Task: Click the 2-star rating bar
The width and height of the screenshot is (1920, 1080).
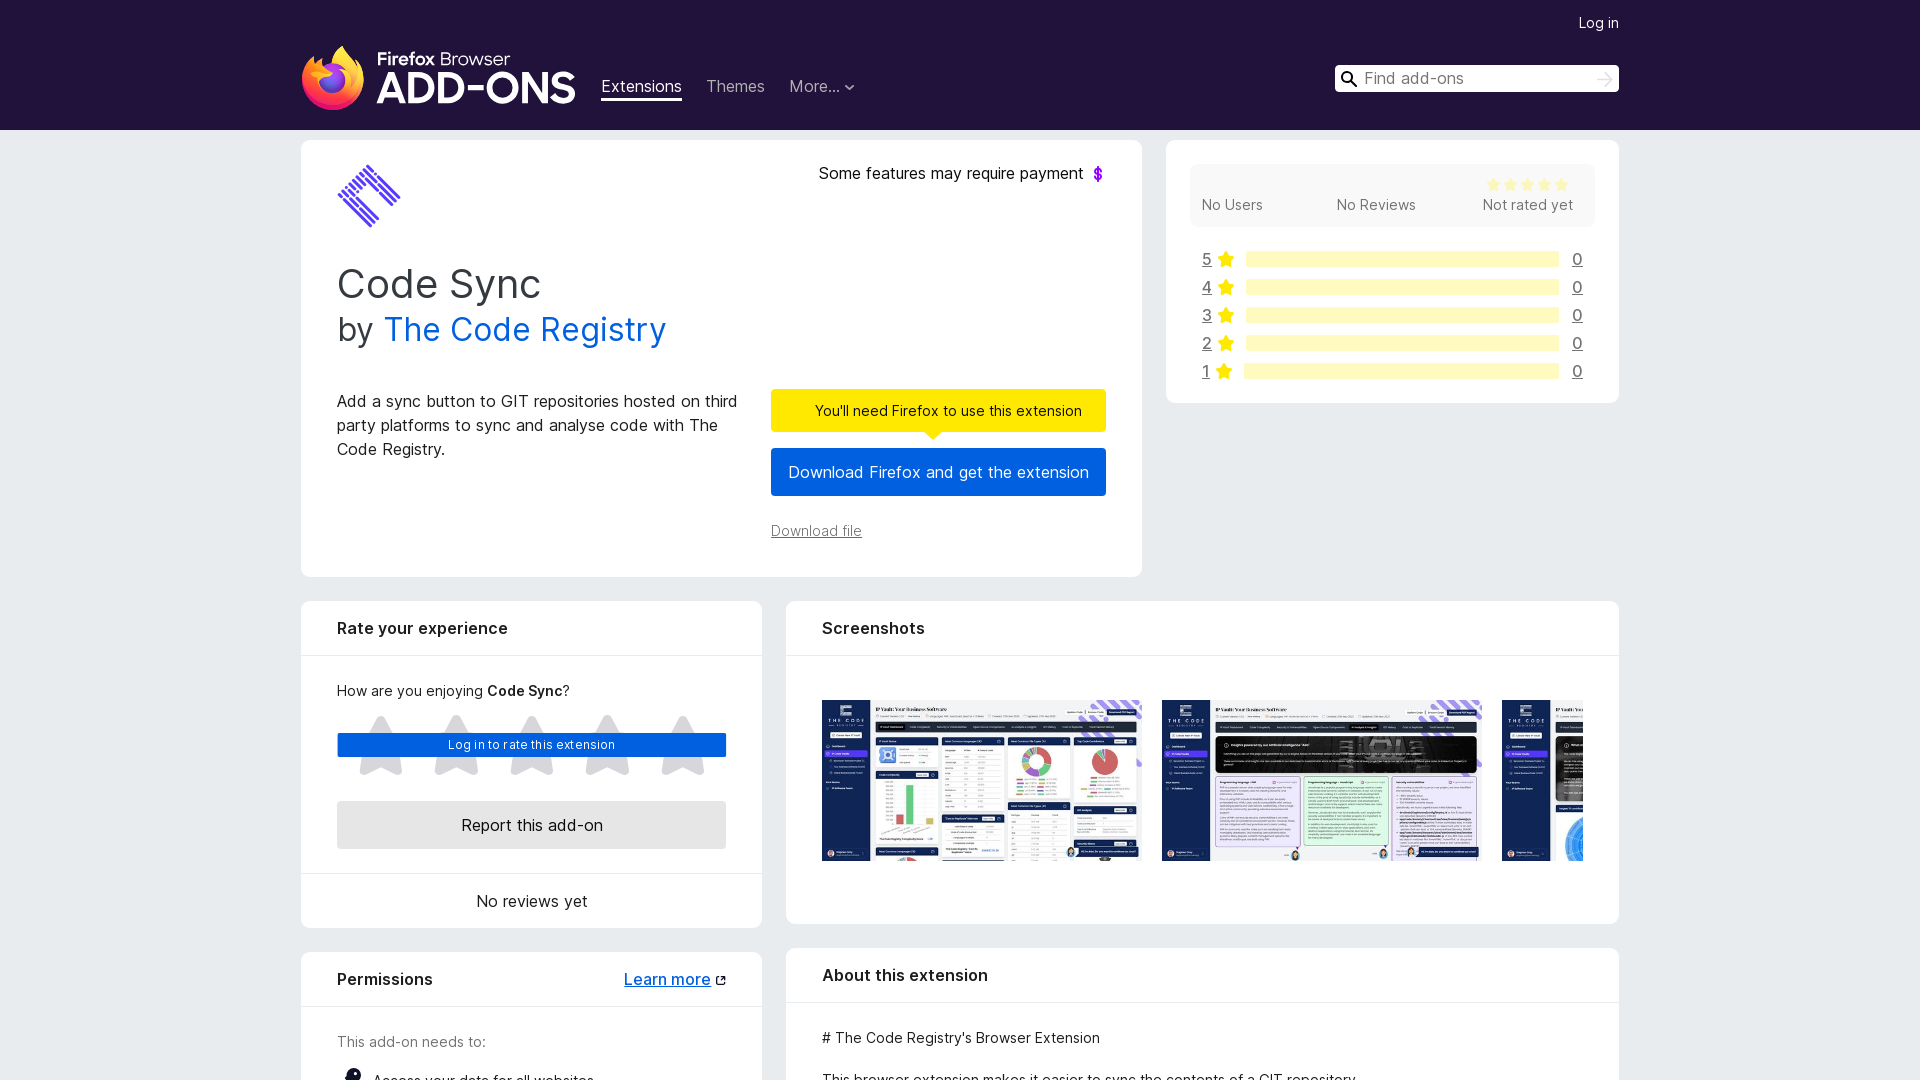Action: tap(1402, 343)
